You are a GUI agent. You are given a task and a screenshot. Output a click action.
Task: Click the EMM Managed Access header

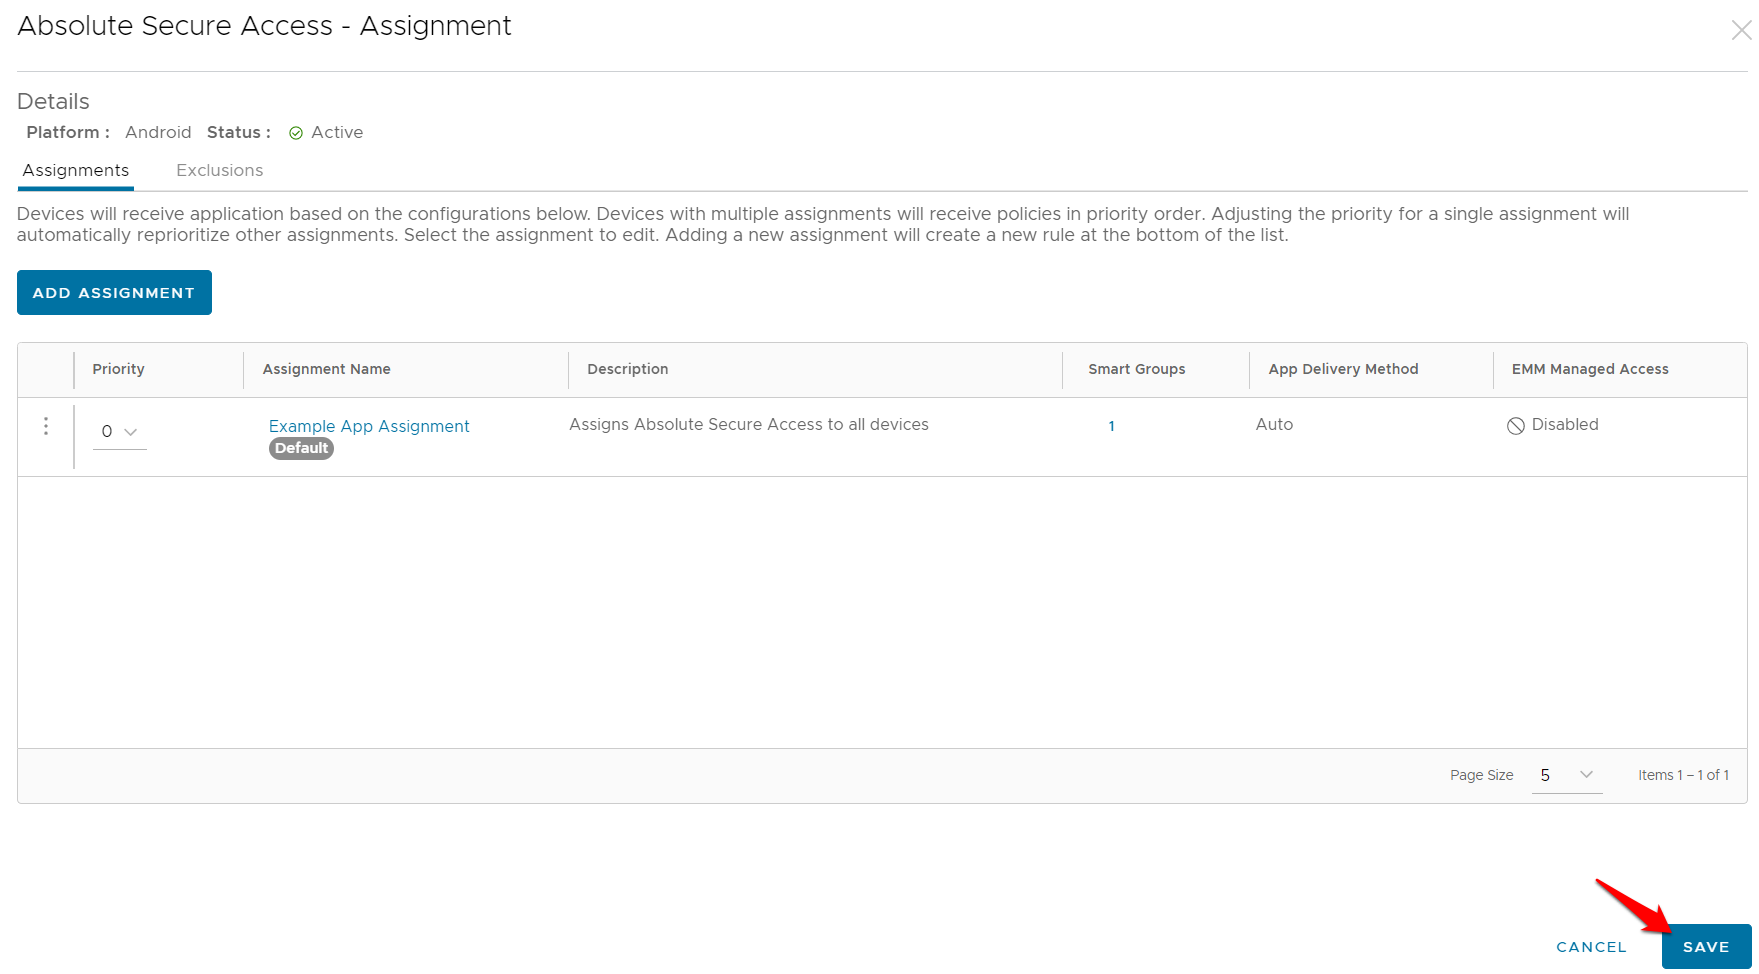(1590, 369)
